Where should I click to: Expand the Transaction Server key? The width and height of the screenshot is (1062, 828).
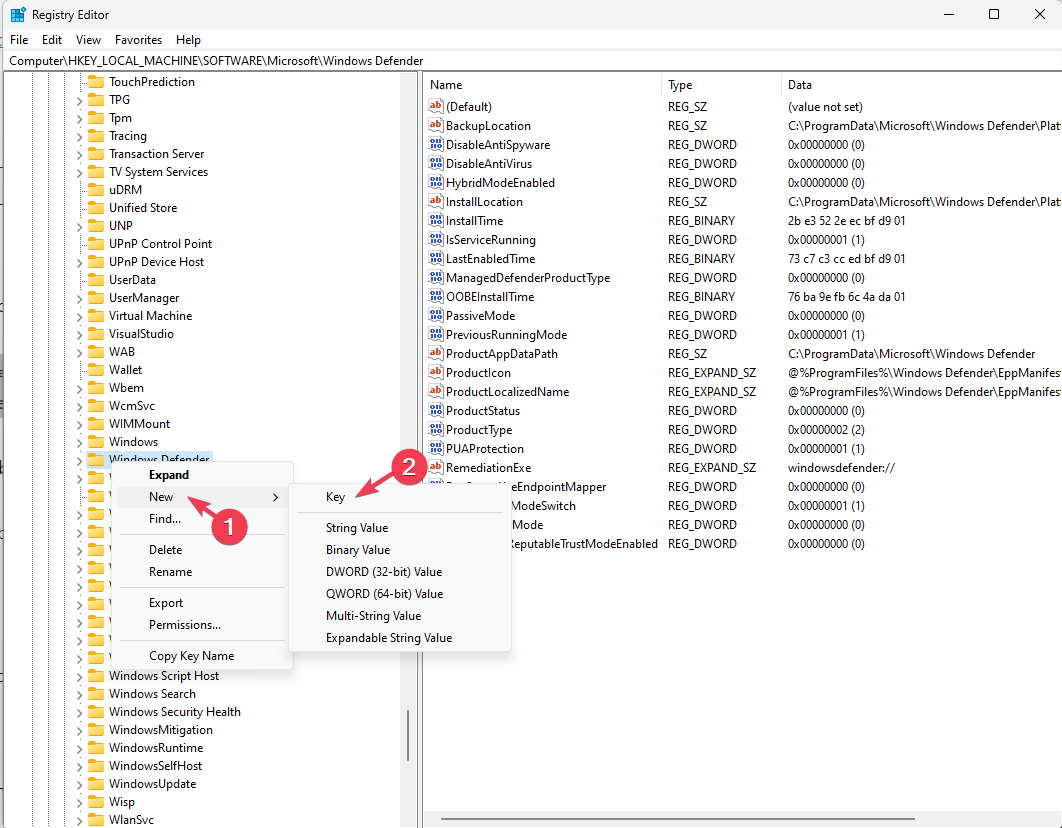tap(79, 154)
